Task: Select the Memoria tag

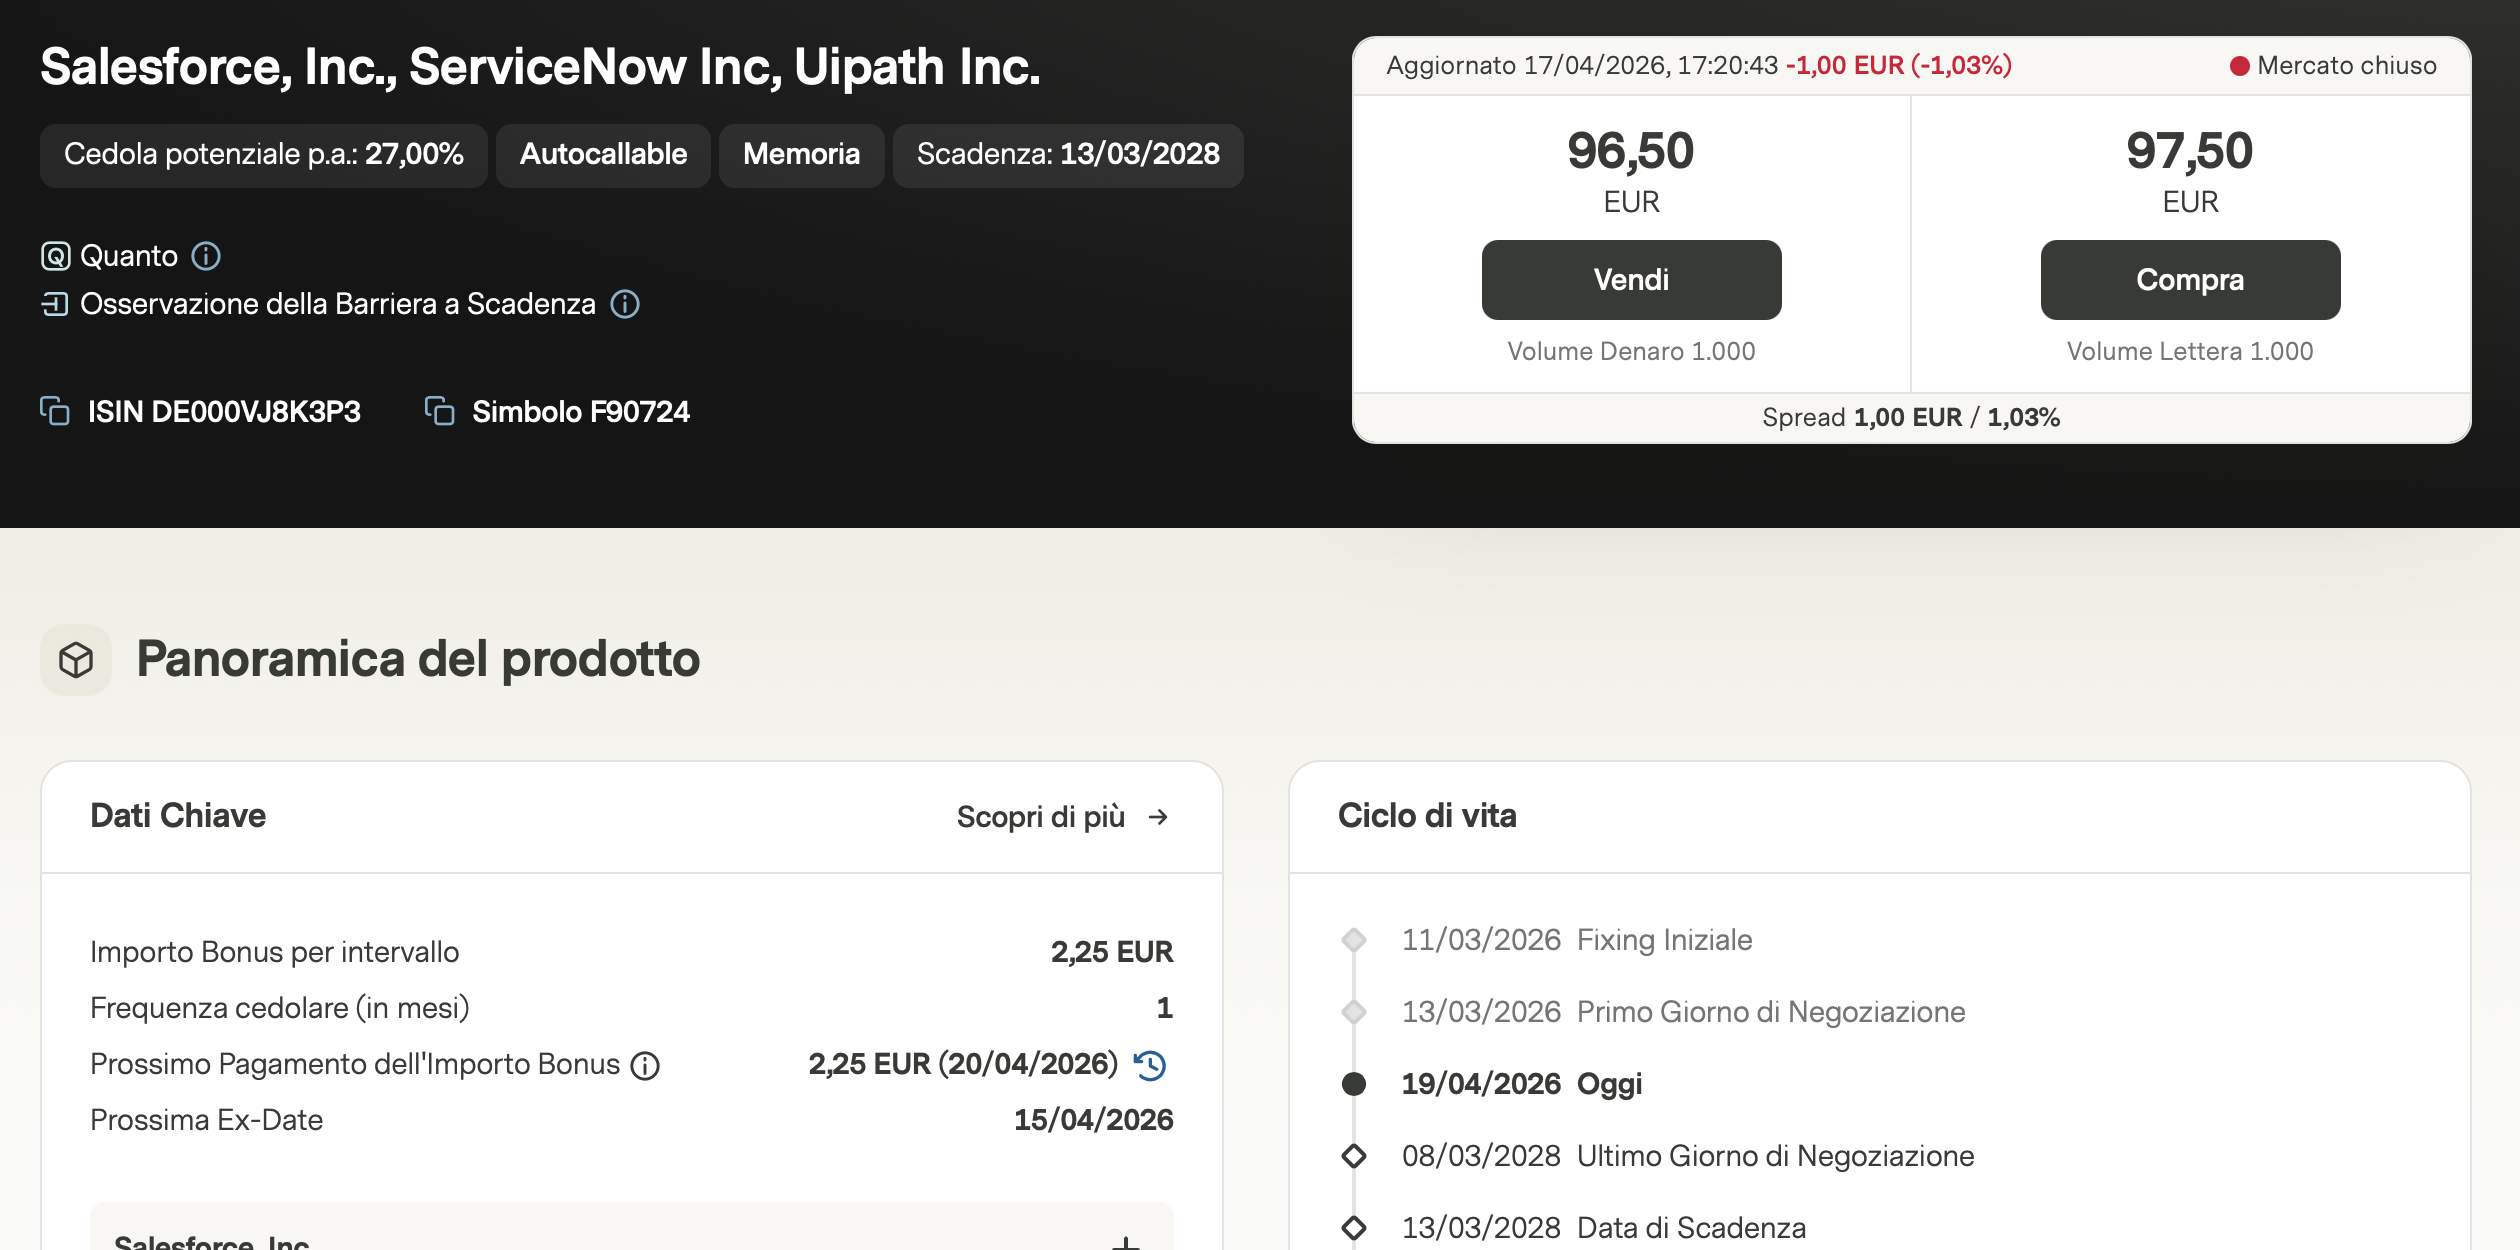Action: click(x=801, y=155)
